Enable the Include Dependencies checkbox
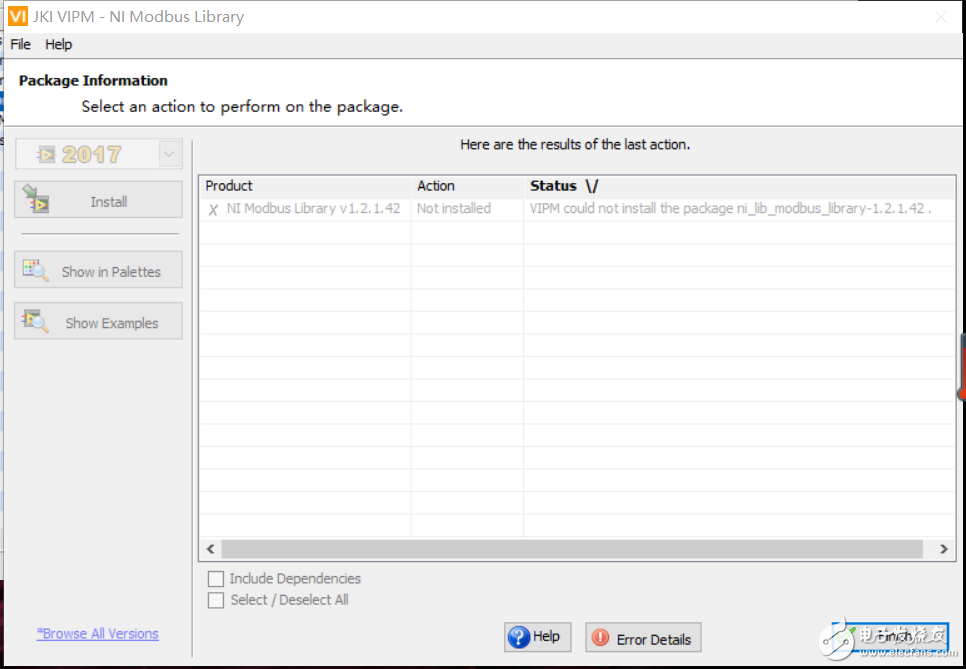 pyautogui.click(x=216, y=579)
